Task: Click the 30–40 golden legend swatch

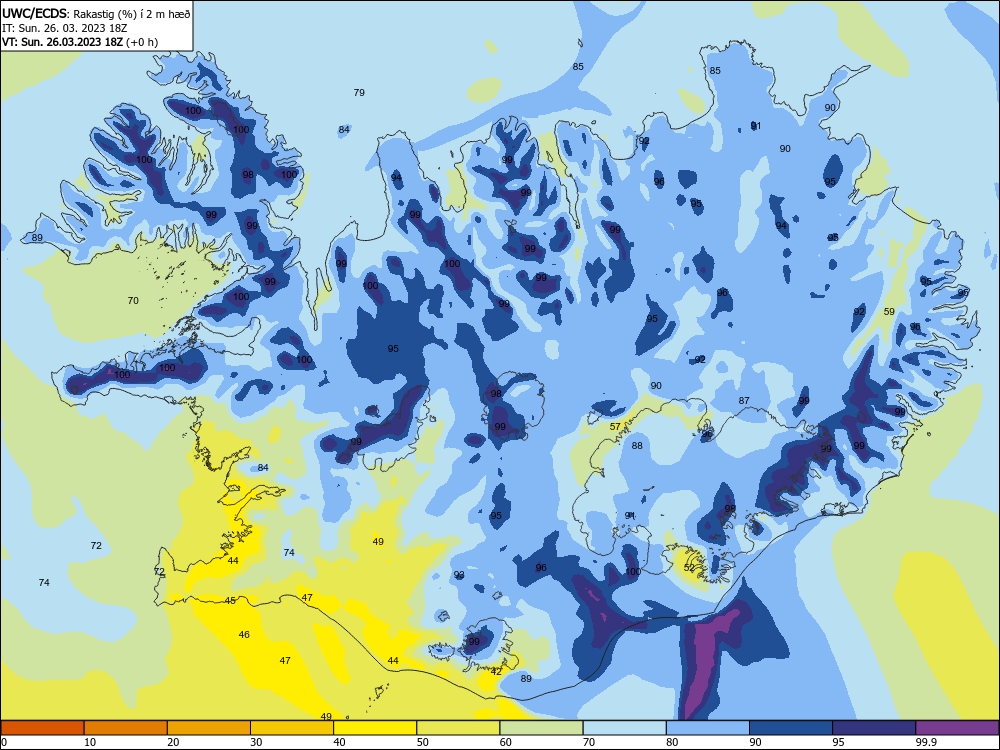Action: coord(292,728)
